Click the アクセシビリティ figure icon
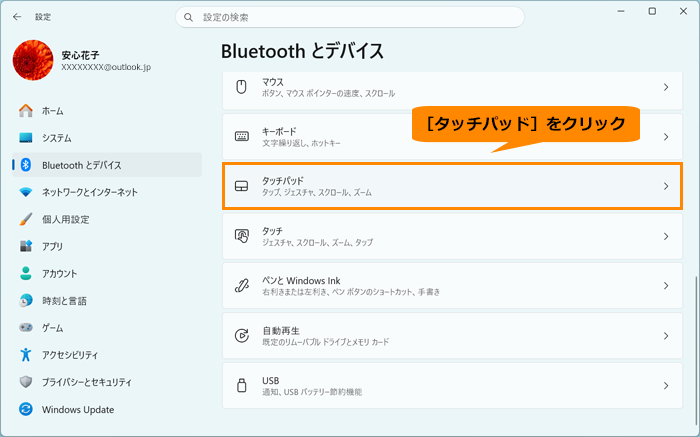The image size is (700, 437). coord(26,355)
